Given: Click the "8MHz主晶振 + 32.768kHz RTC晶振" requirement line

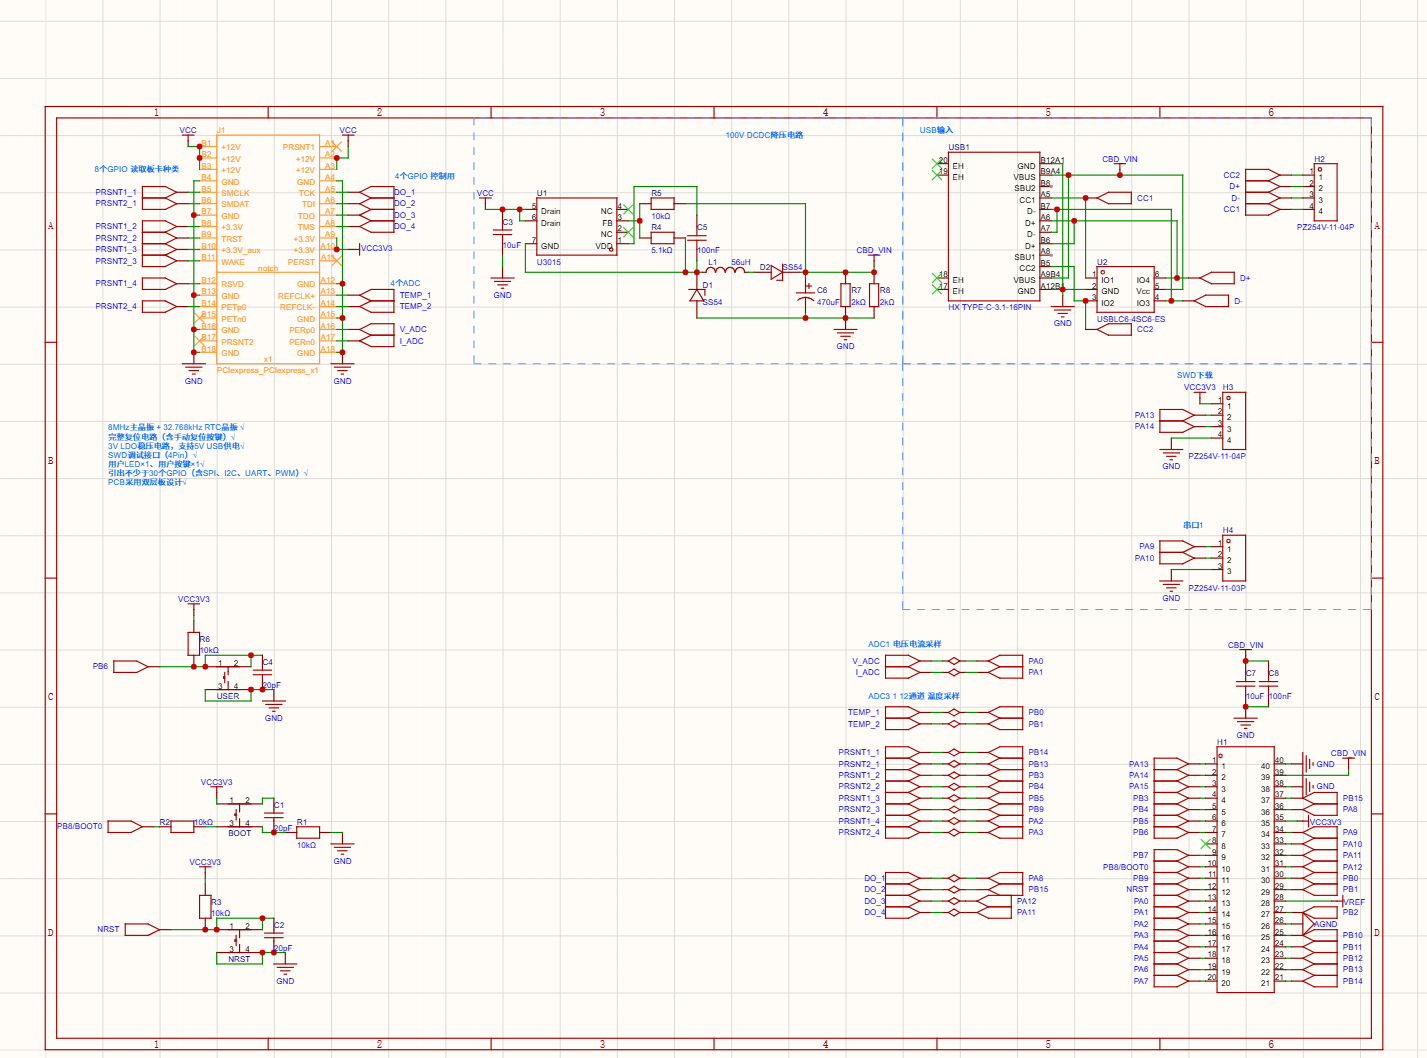Looking at the screenshot, I should coord(176,427).
